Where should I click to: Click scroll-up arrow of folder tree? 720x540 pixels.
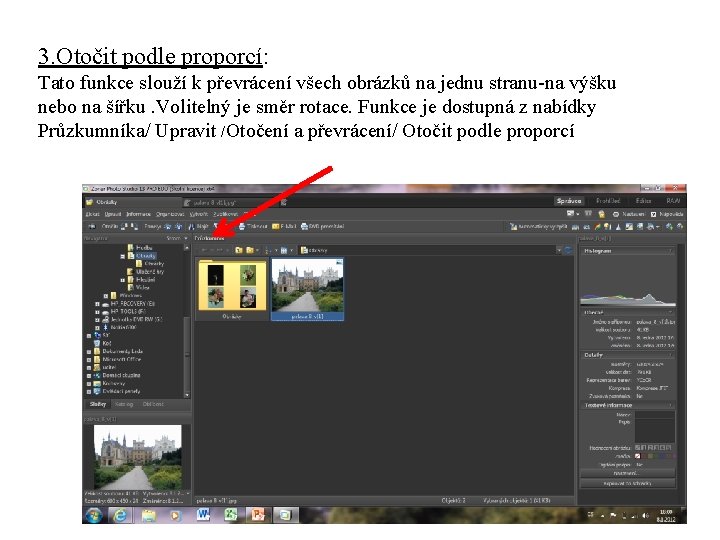click(x=187, y=248)
